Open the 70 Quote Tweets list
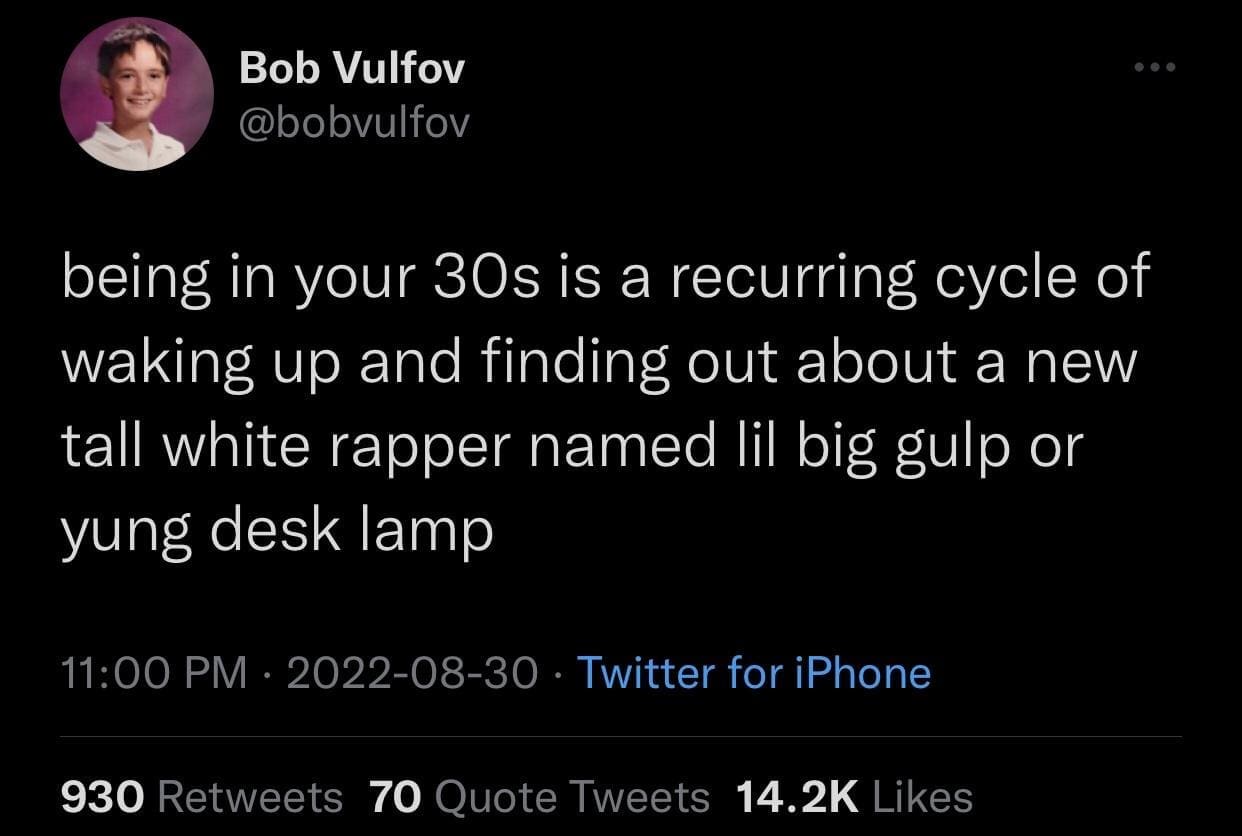The width and height of the screenshot is (1242, 836). point(539,797)
